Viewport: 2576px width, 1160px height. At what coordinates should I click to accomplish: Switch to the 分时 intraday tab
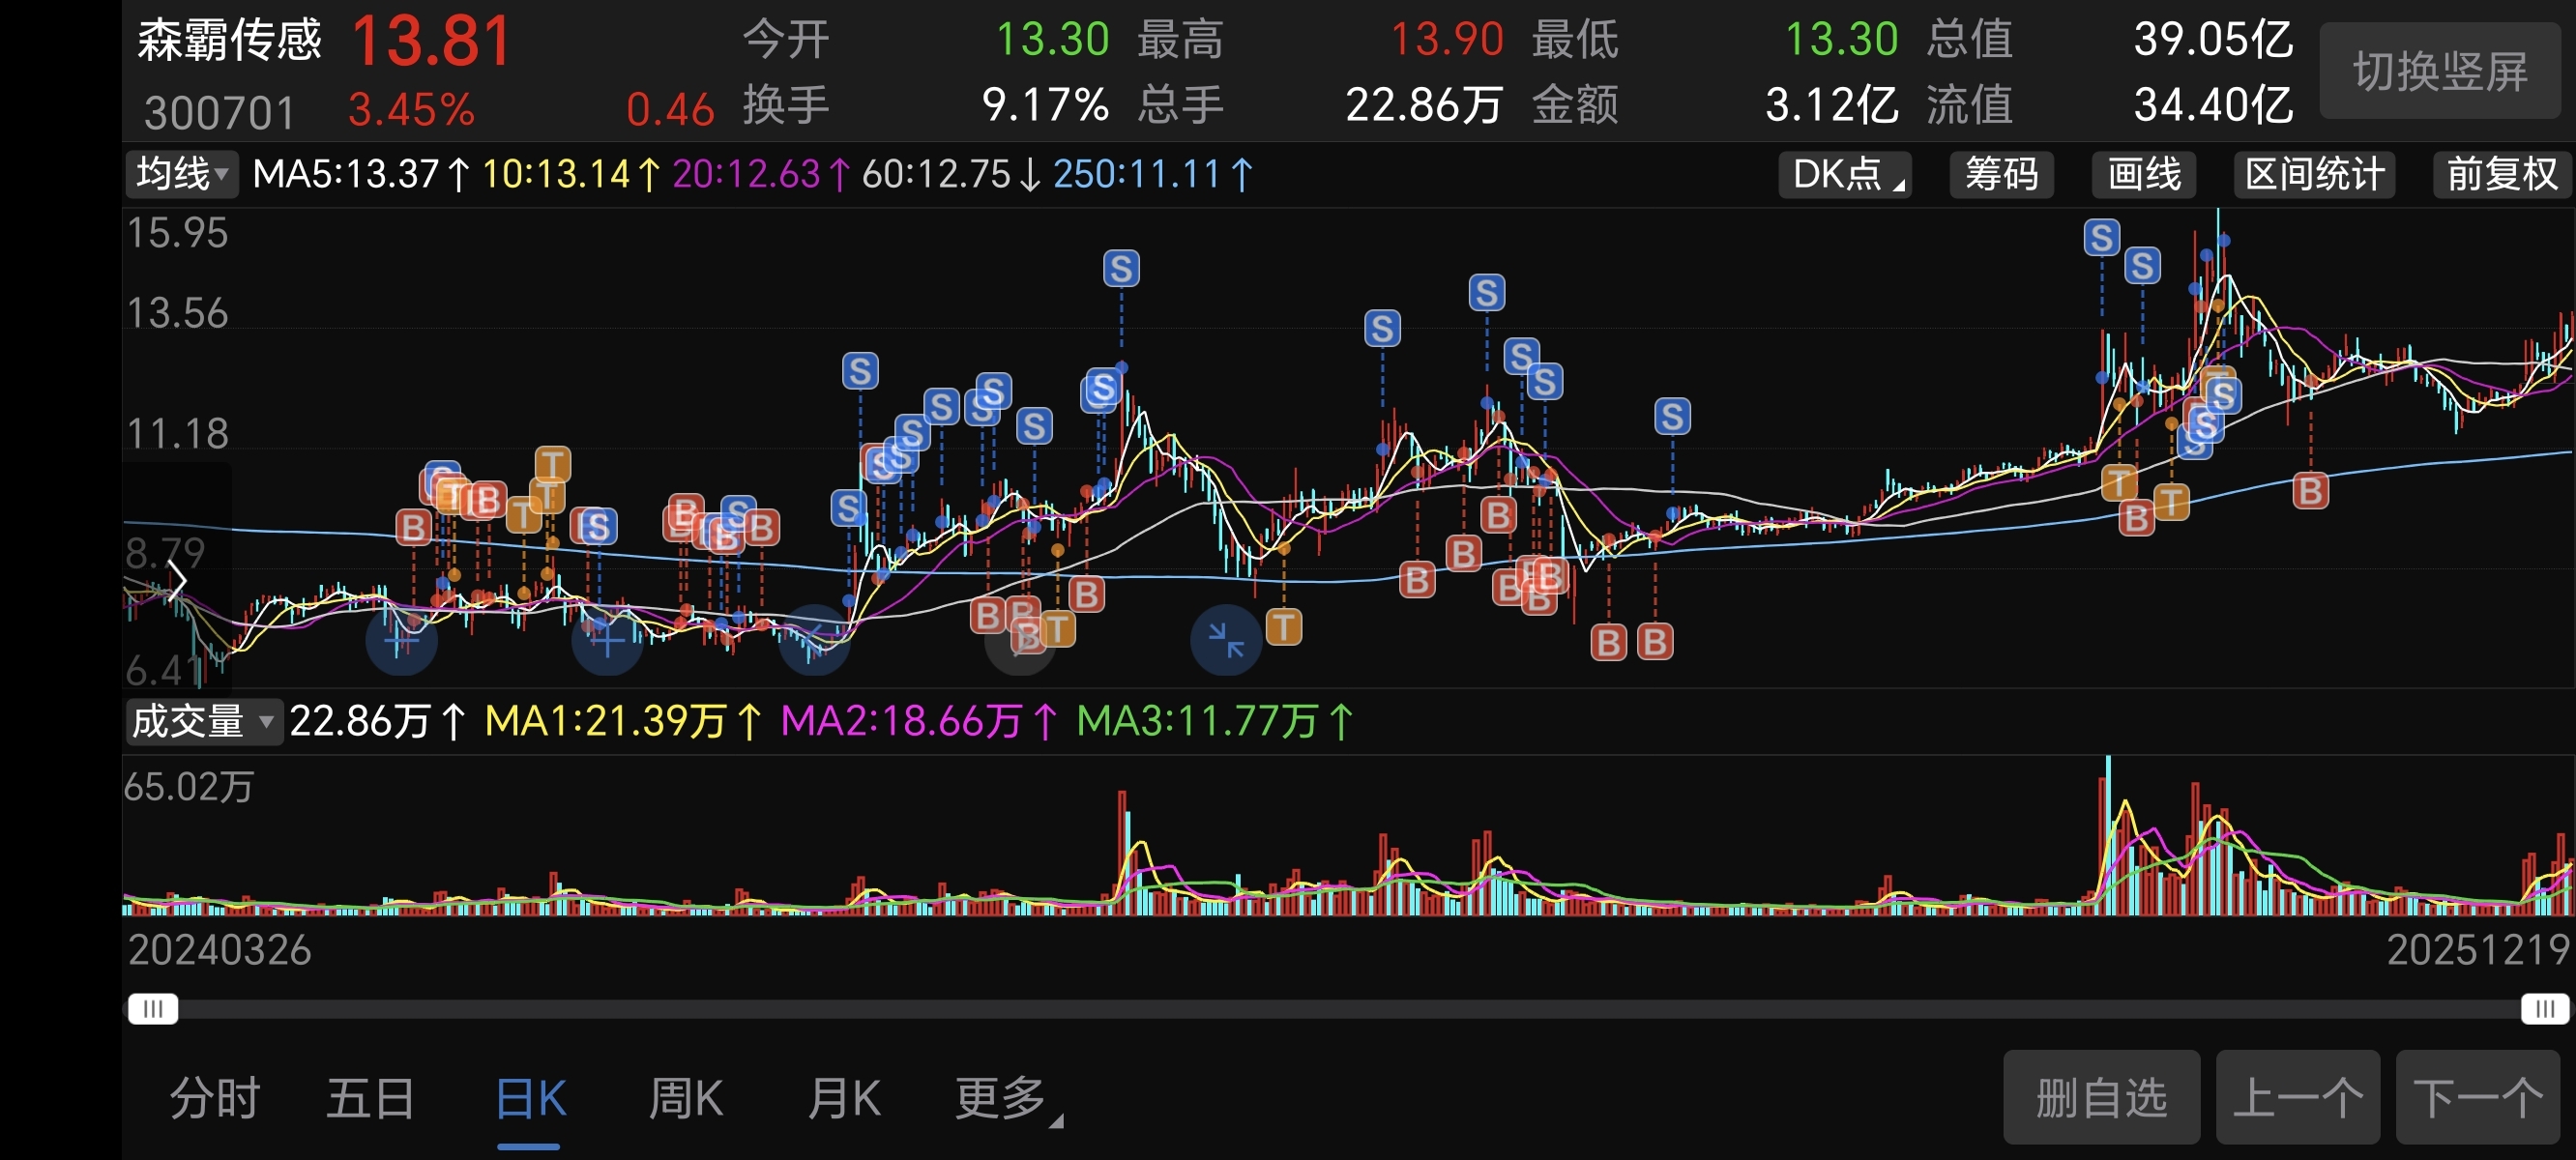pos(215,1098)
